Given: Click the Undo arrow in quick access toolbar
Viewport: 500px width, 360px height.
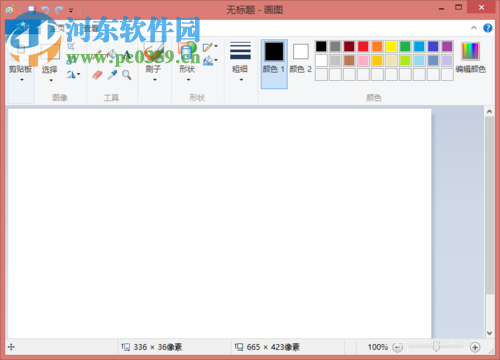Looking at the screenshot, I should tap(45, 10).
